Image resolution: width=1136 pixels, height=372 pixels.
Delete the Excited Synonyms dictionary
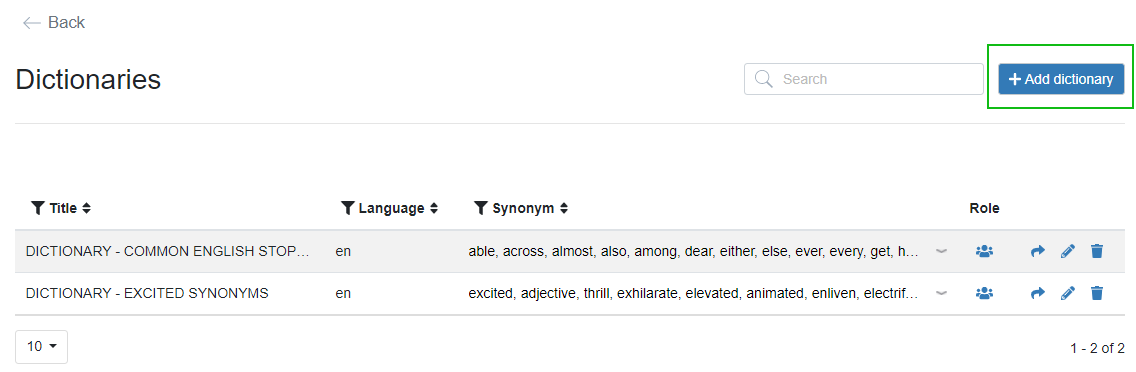tap(1097, 294)
